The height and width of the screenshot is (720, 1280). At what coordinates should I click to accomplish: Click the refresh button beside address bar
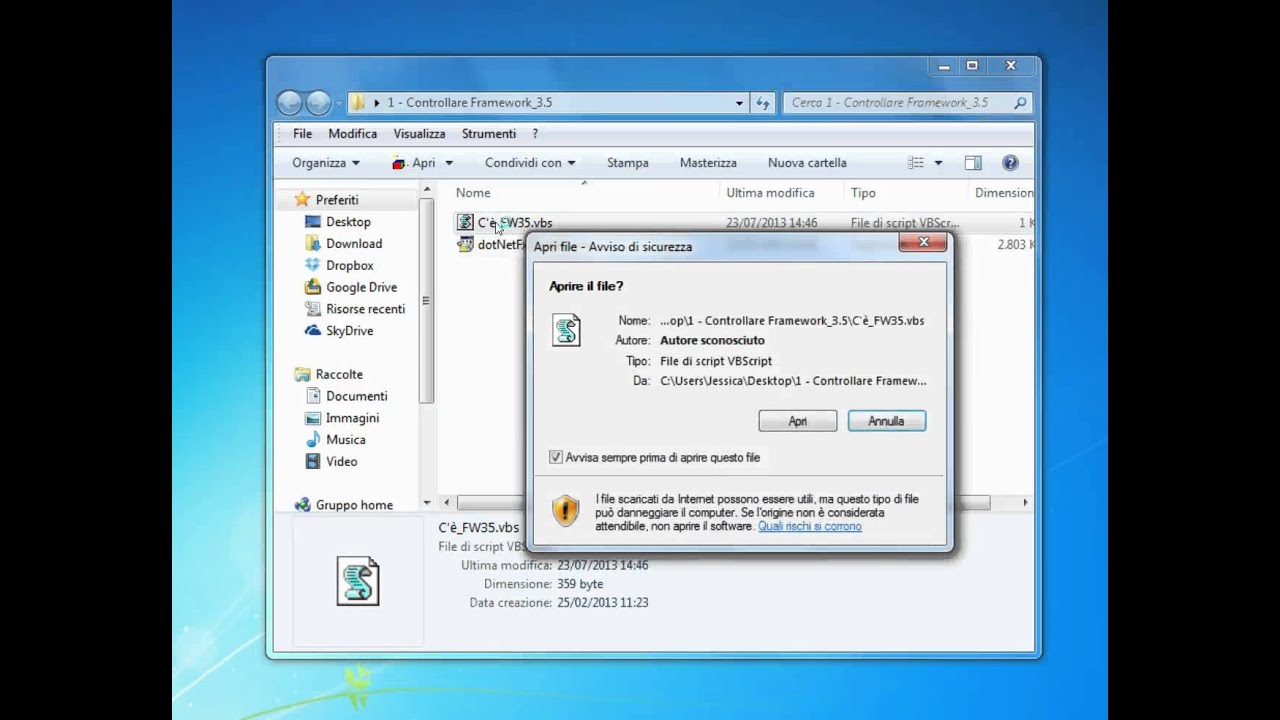tap(763, 103)
